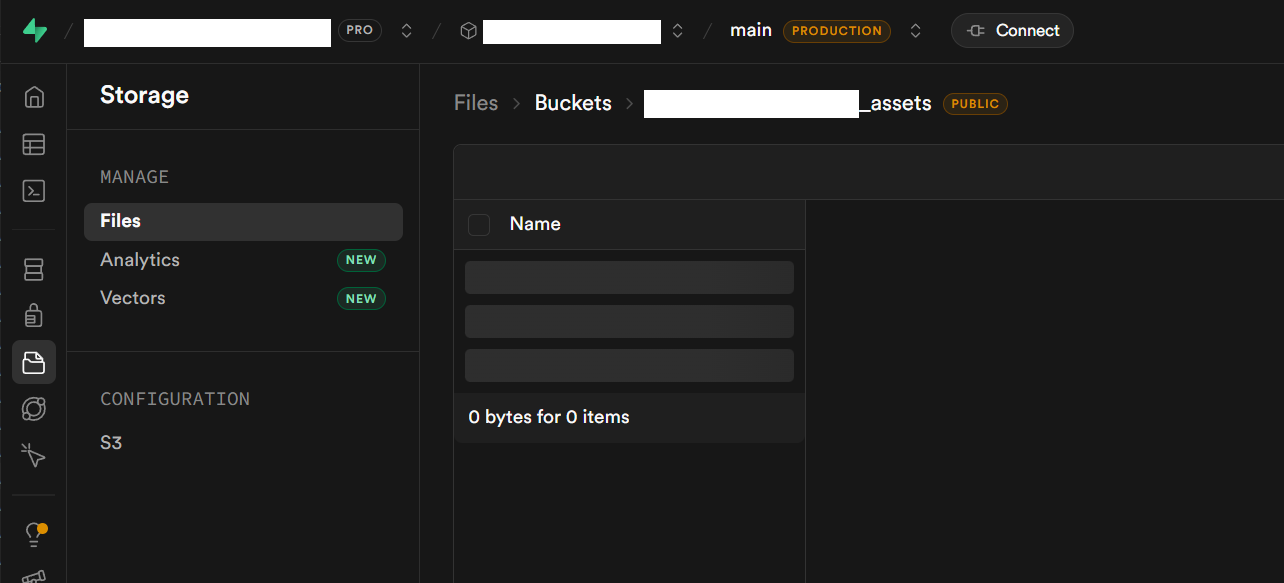Open the Advisors lightbulb icon
This screenshot has width=1284, height=583.
click(34, 534)
